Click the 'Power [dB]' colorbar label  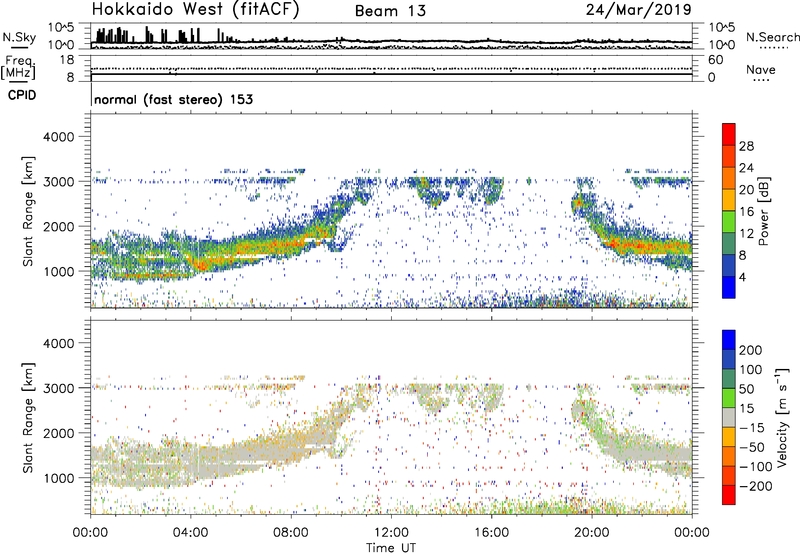[763, 211]
